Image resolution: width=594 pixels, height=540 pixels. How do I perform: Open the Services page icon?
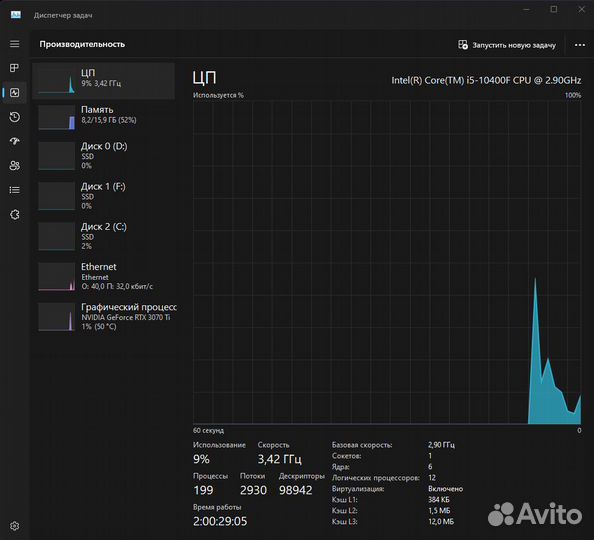pyautogui.click(x=14, y=214)
